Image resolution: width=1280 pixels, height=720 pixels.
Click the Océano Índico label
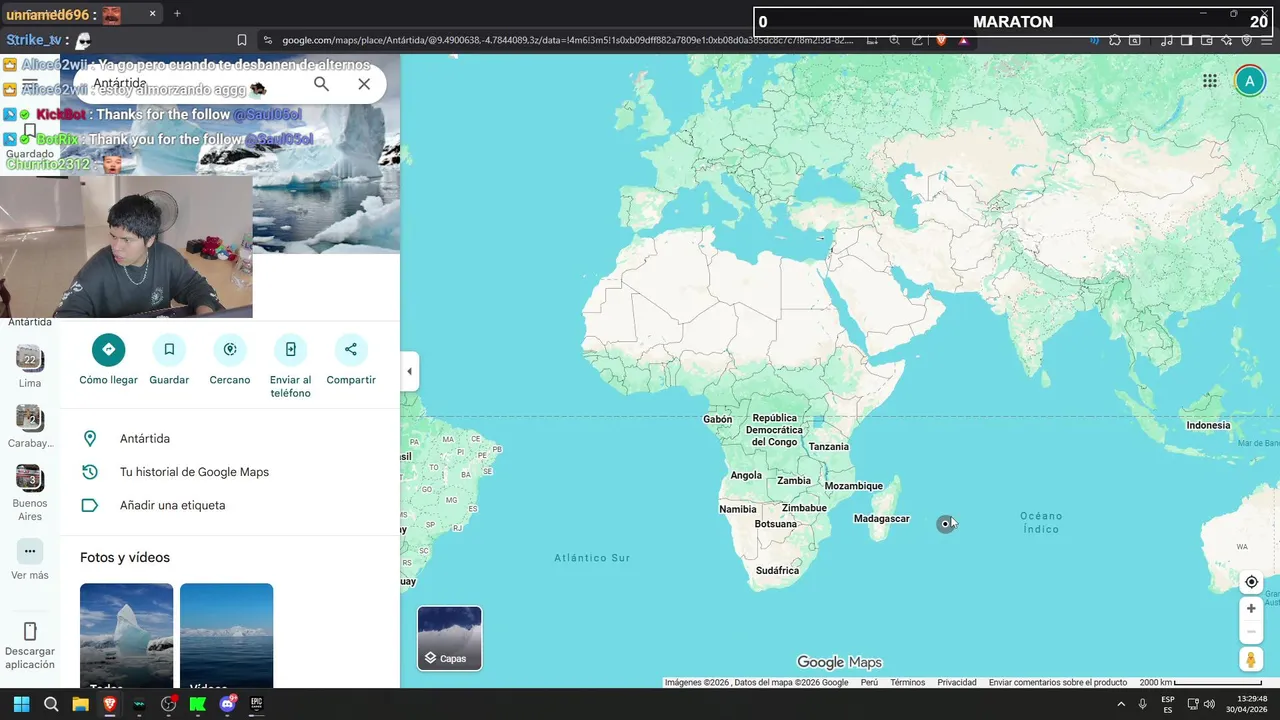1041,522
